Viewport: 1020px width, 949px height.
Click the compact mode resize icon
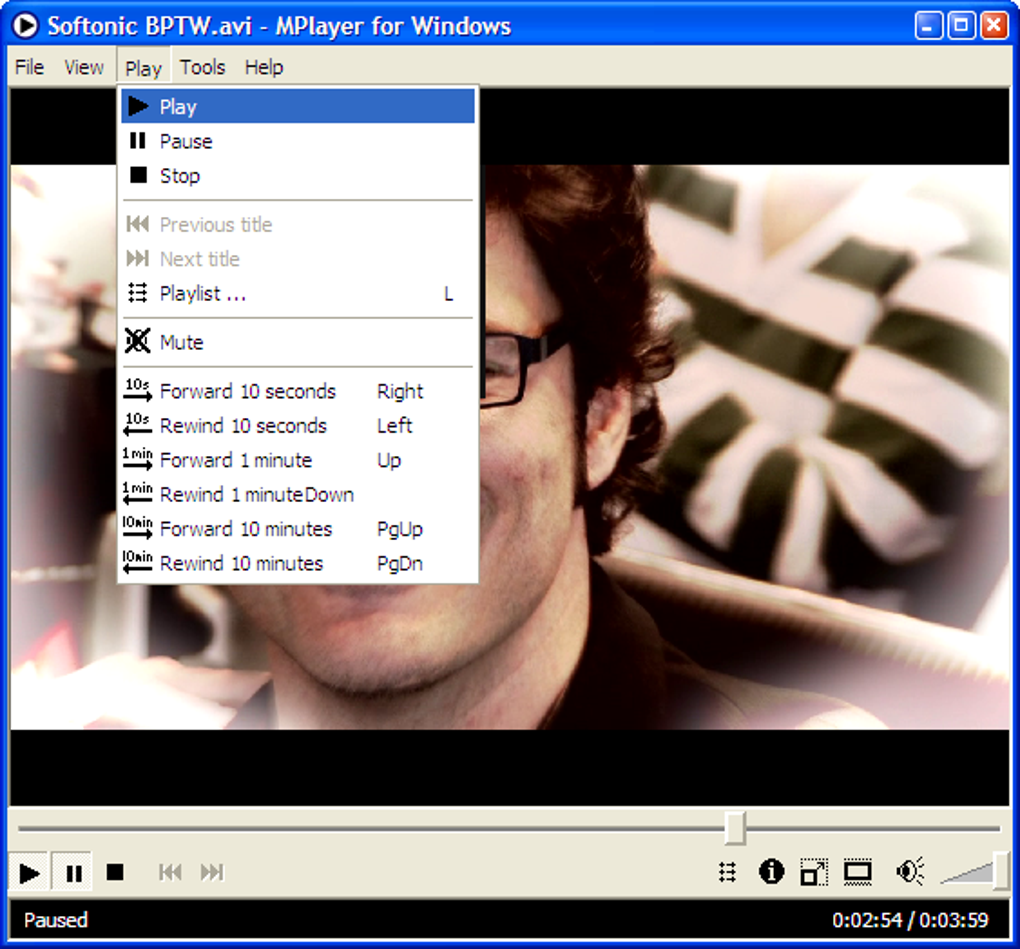pos(814,872)
